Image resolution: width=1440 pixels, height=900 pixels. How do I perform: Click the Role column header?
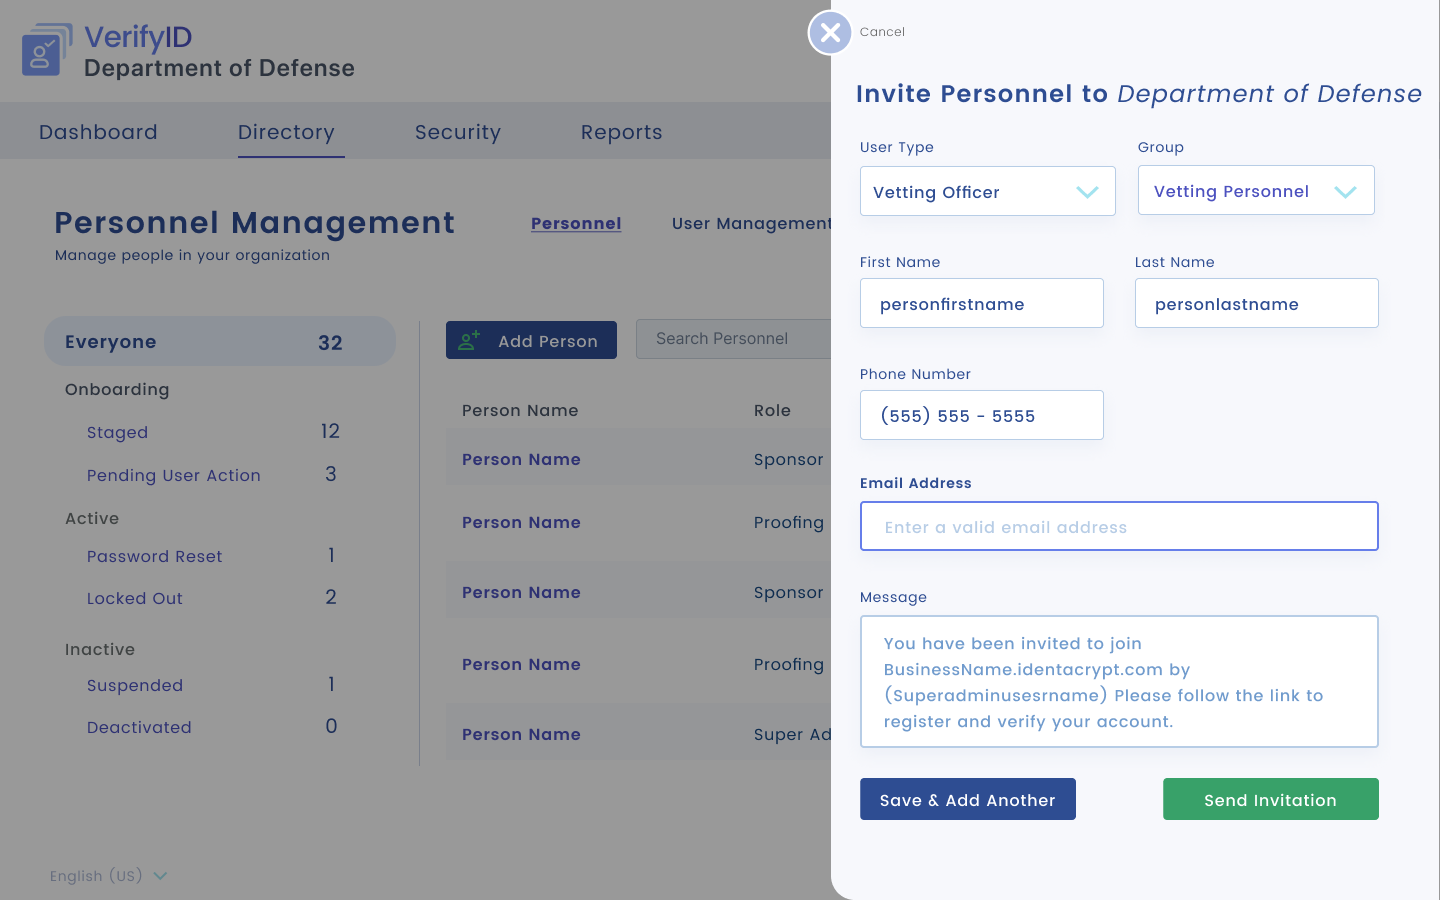(772, 410)
